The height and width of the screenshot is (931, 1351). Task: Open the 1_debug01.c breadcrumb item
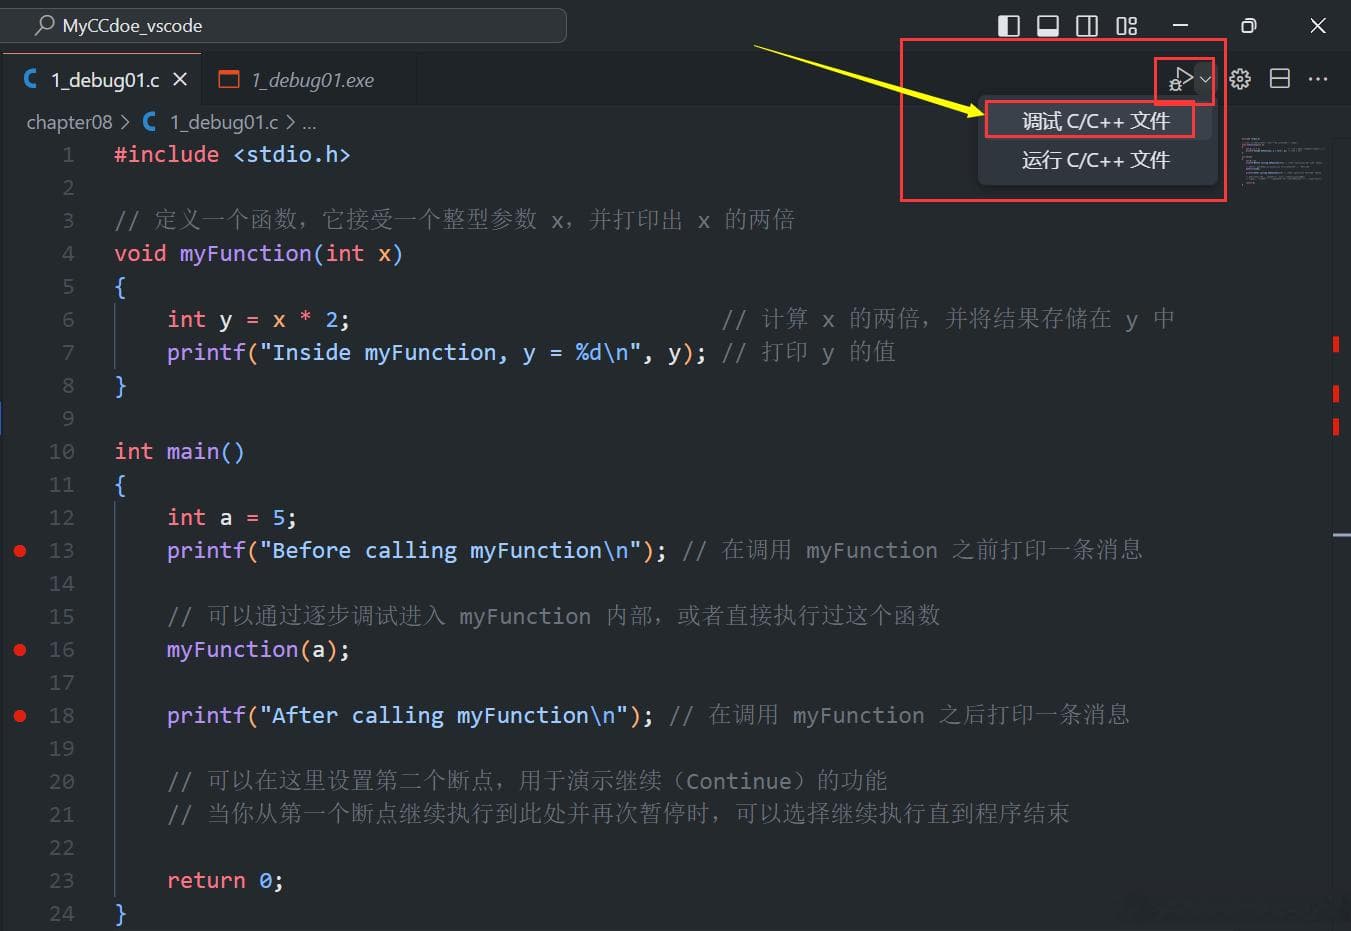tap(224, 122)
